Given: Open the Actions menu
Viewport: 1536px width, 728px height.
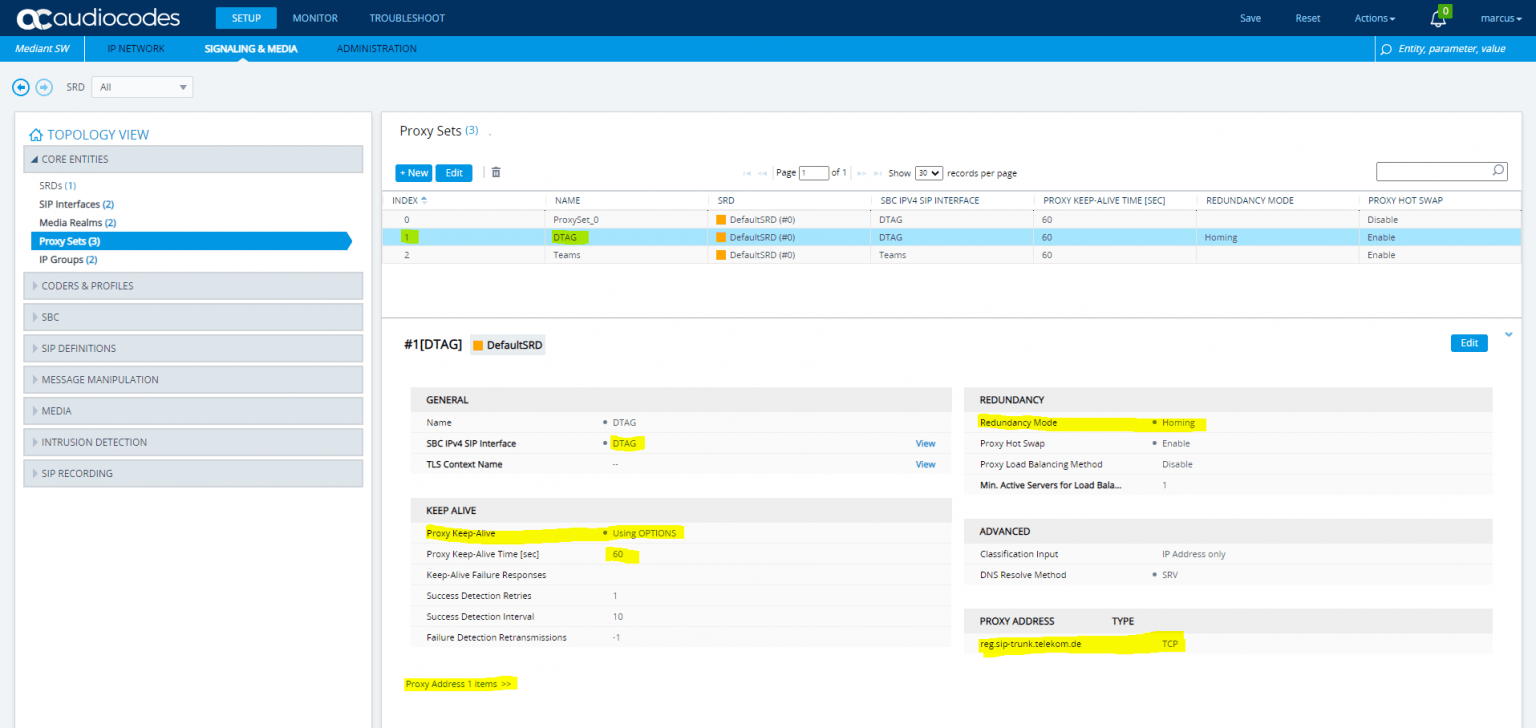Looking at the screenshot, I should pos(1374,18).
